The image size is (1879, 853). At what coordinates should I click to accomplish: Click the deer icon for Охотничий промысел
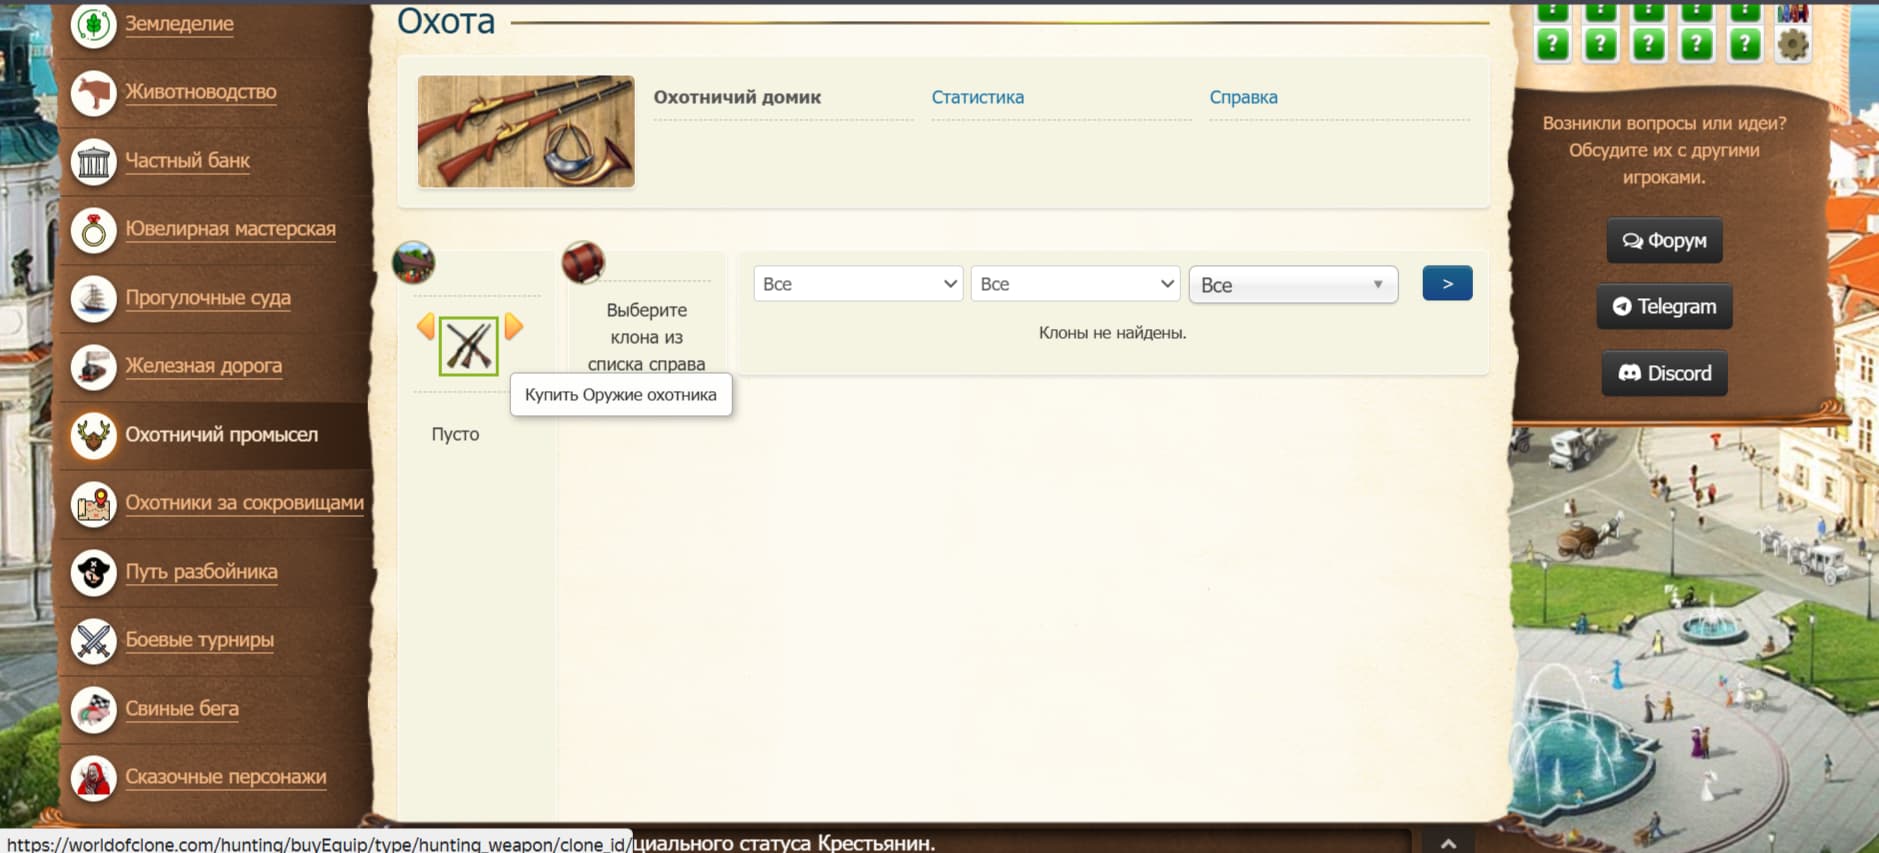94,435
